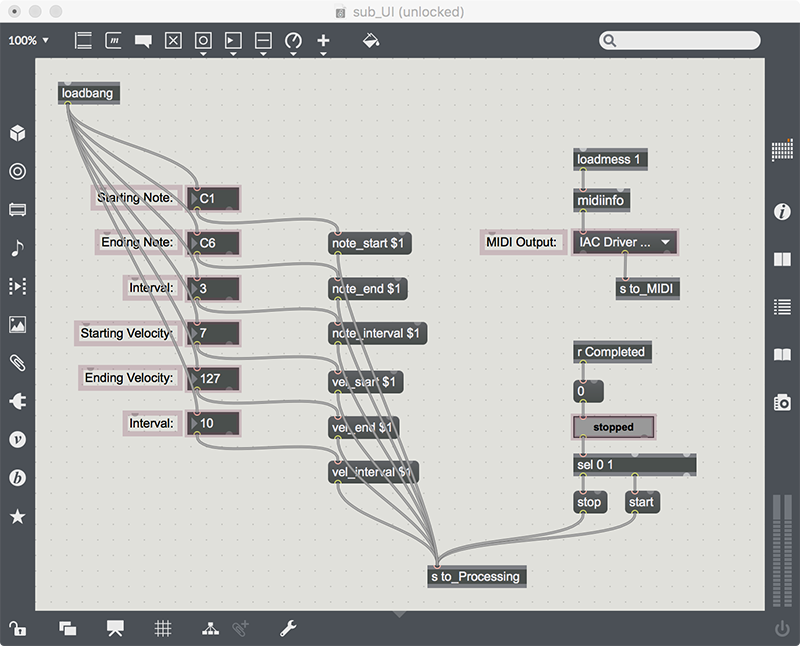Select the 's to_MIDI' send object
Image resolution: width=800 pixels, height=646 pixels.
click(x=647, y=289)
